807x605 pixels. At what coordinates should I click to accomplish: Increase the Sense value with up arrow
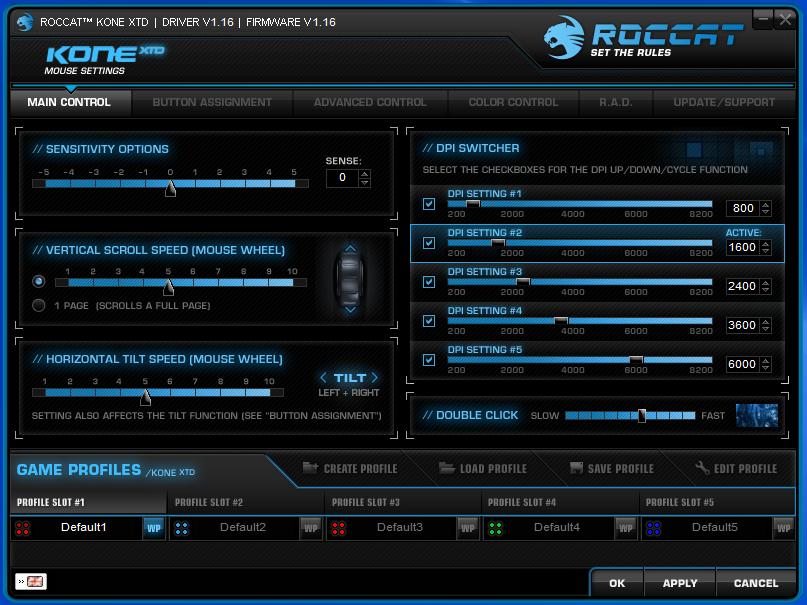tap(364, 173)
